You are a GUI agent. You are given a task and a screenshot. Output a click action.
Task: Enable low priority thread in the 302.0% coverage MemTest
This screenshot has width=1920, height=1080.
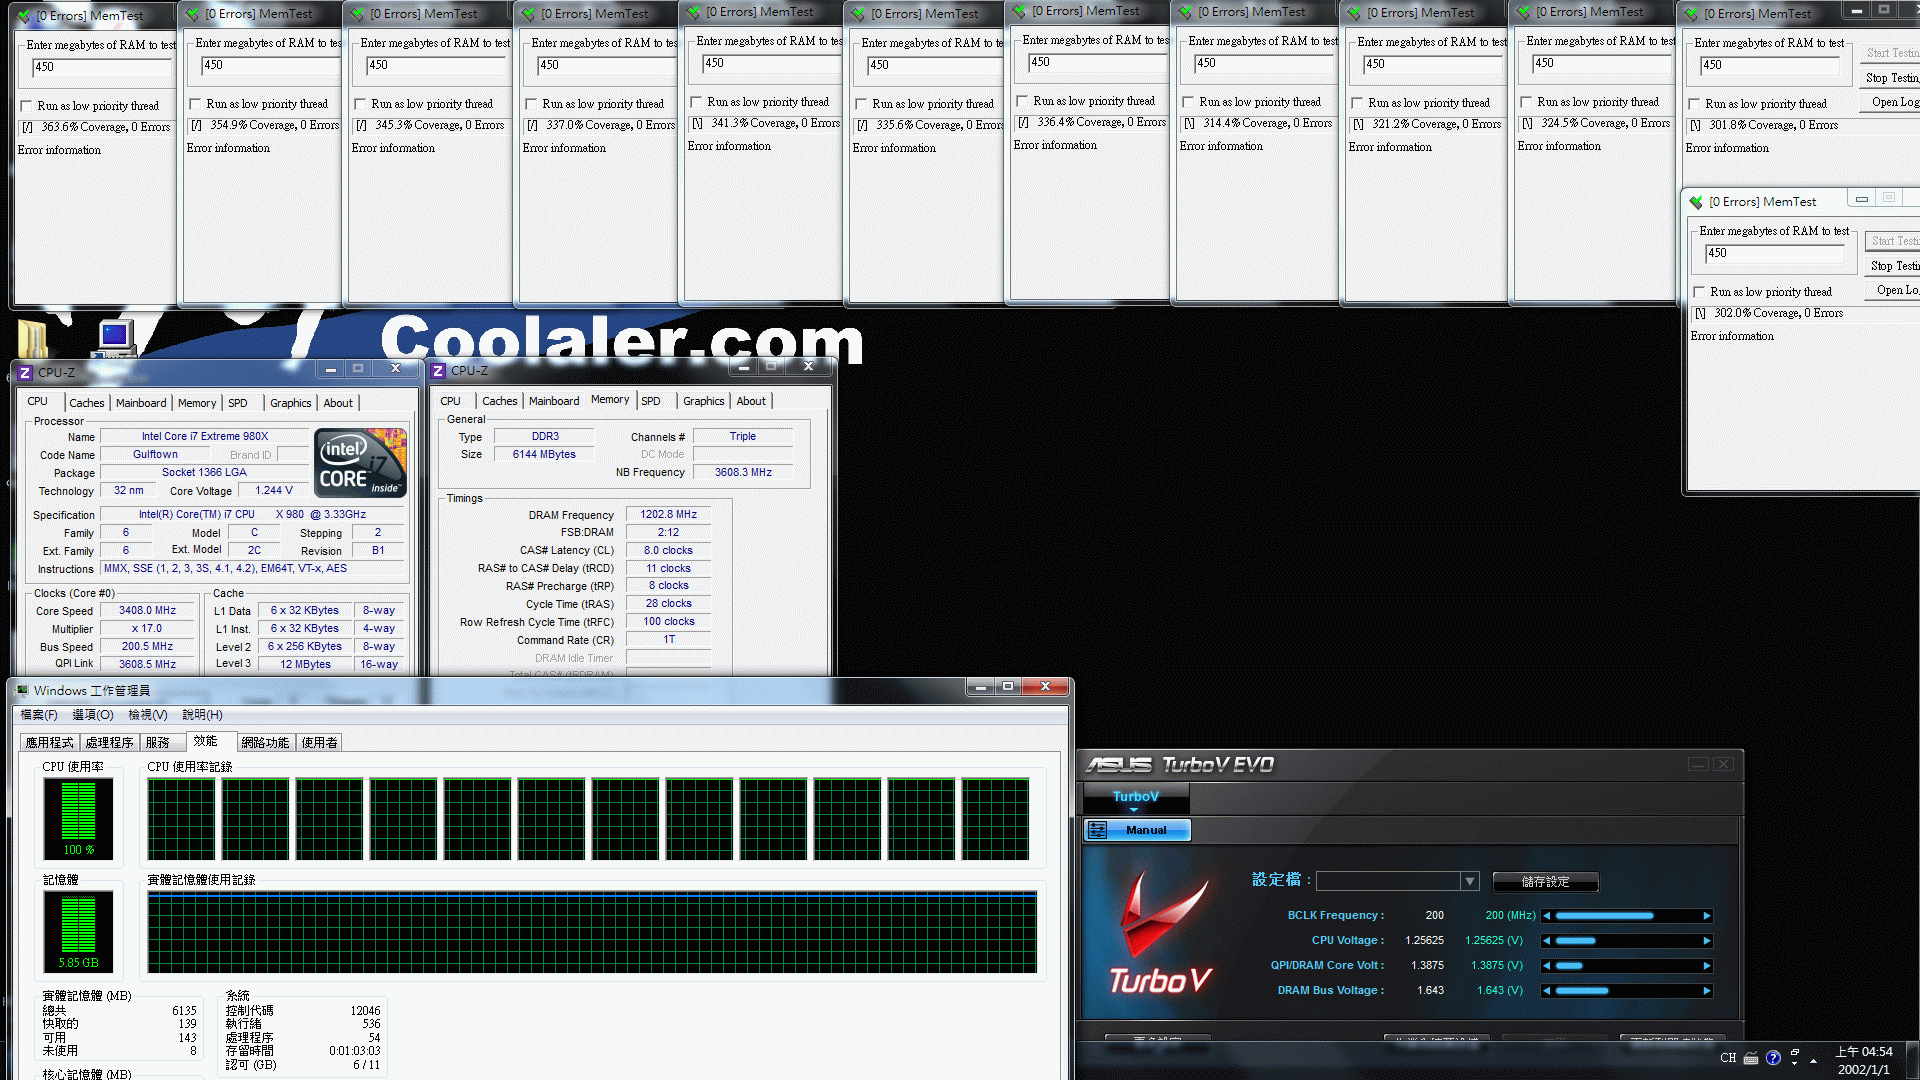click(1699, 292)
